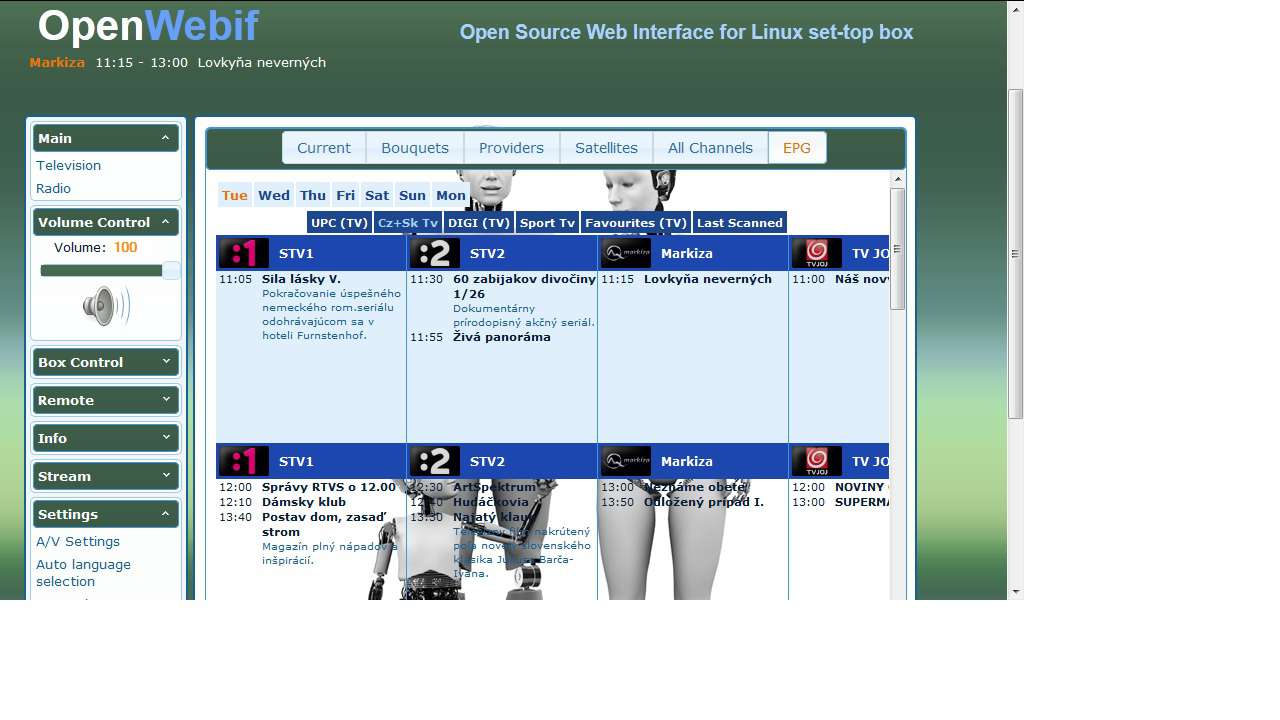Click the OpenWebif logo
Viewport: 1280px width, 720px height.
148,27
